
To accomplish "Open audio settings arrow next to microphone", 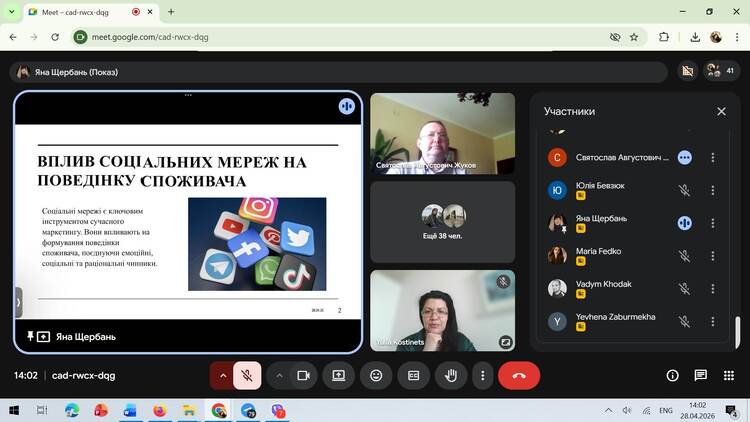I will click(222, 376).
